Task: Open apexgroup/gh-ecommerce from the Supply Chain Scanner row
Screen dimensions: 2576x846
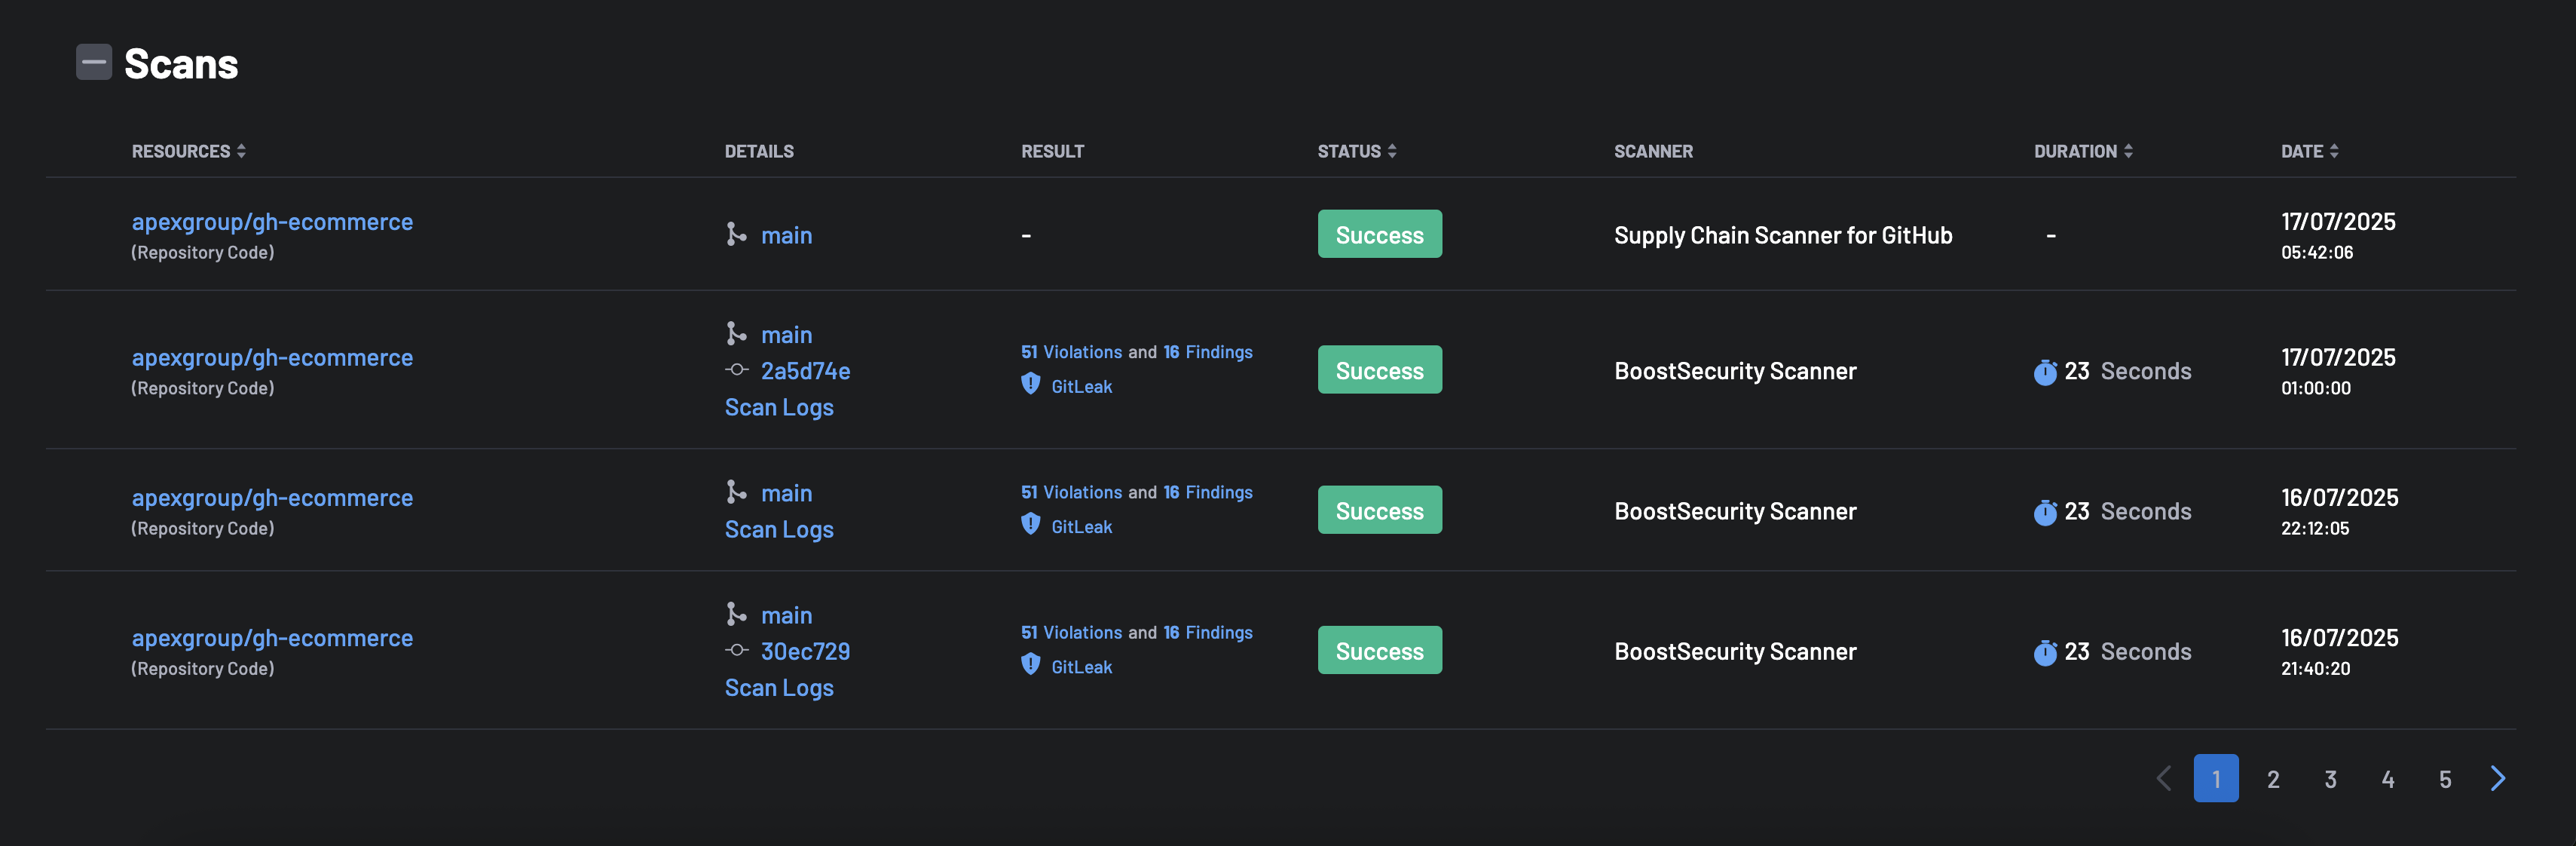Action: pos(272,221)
